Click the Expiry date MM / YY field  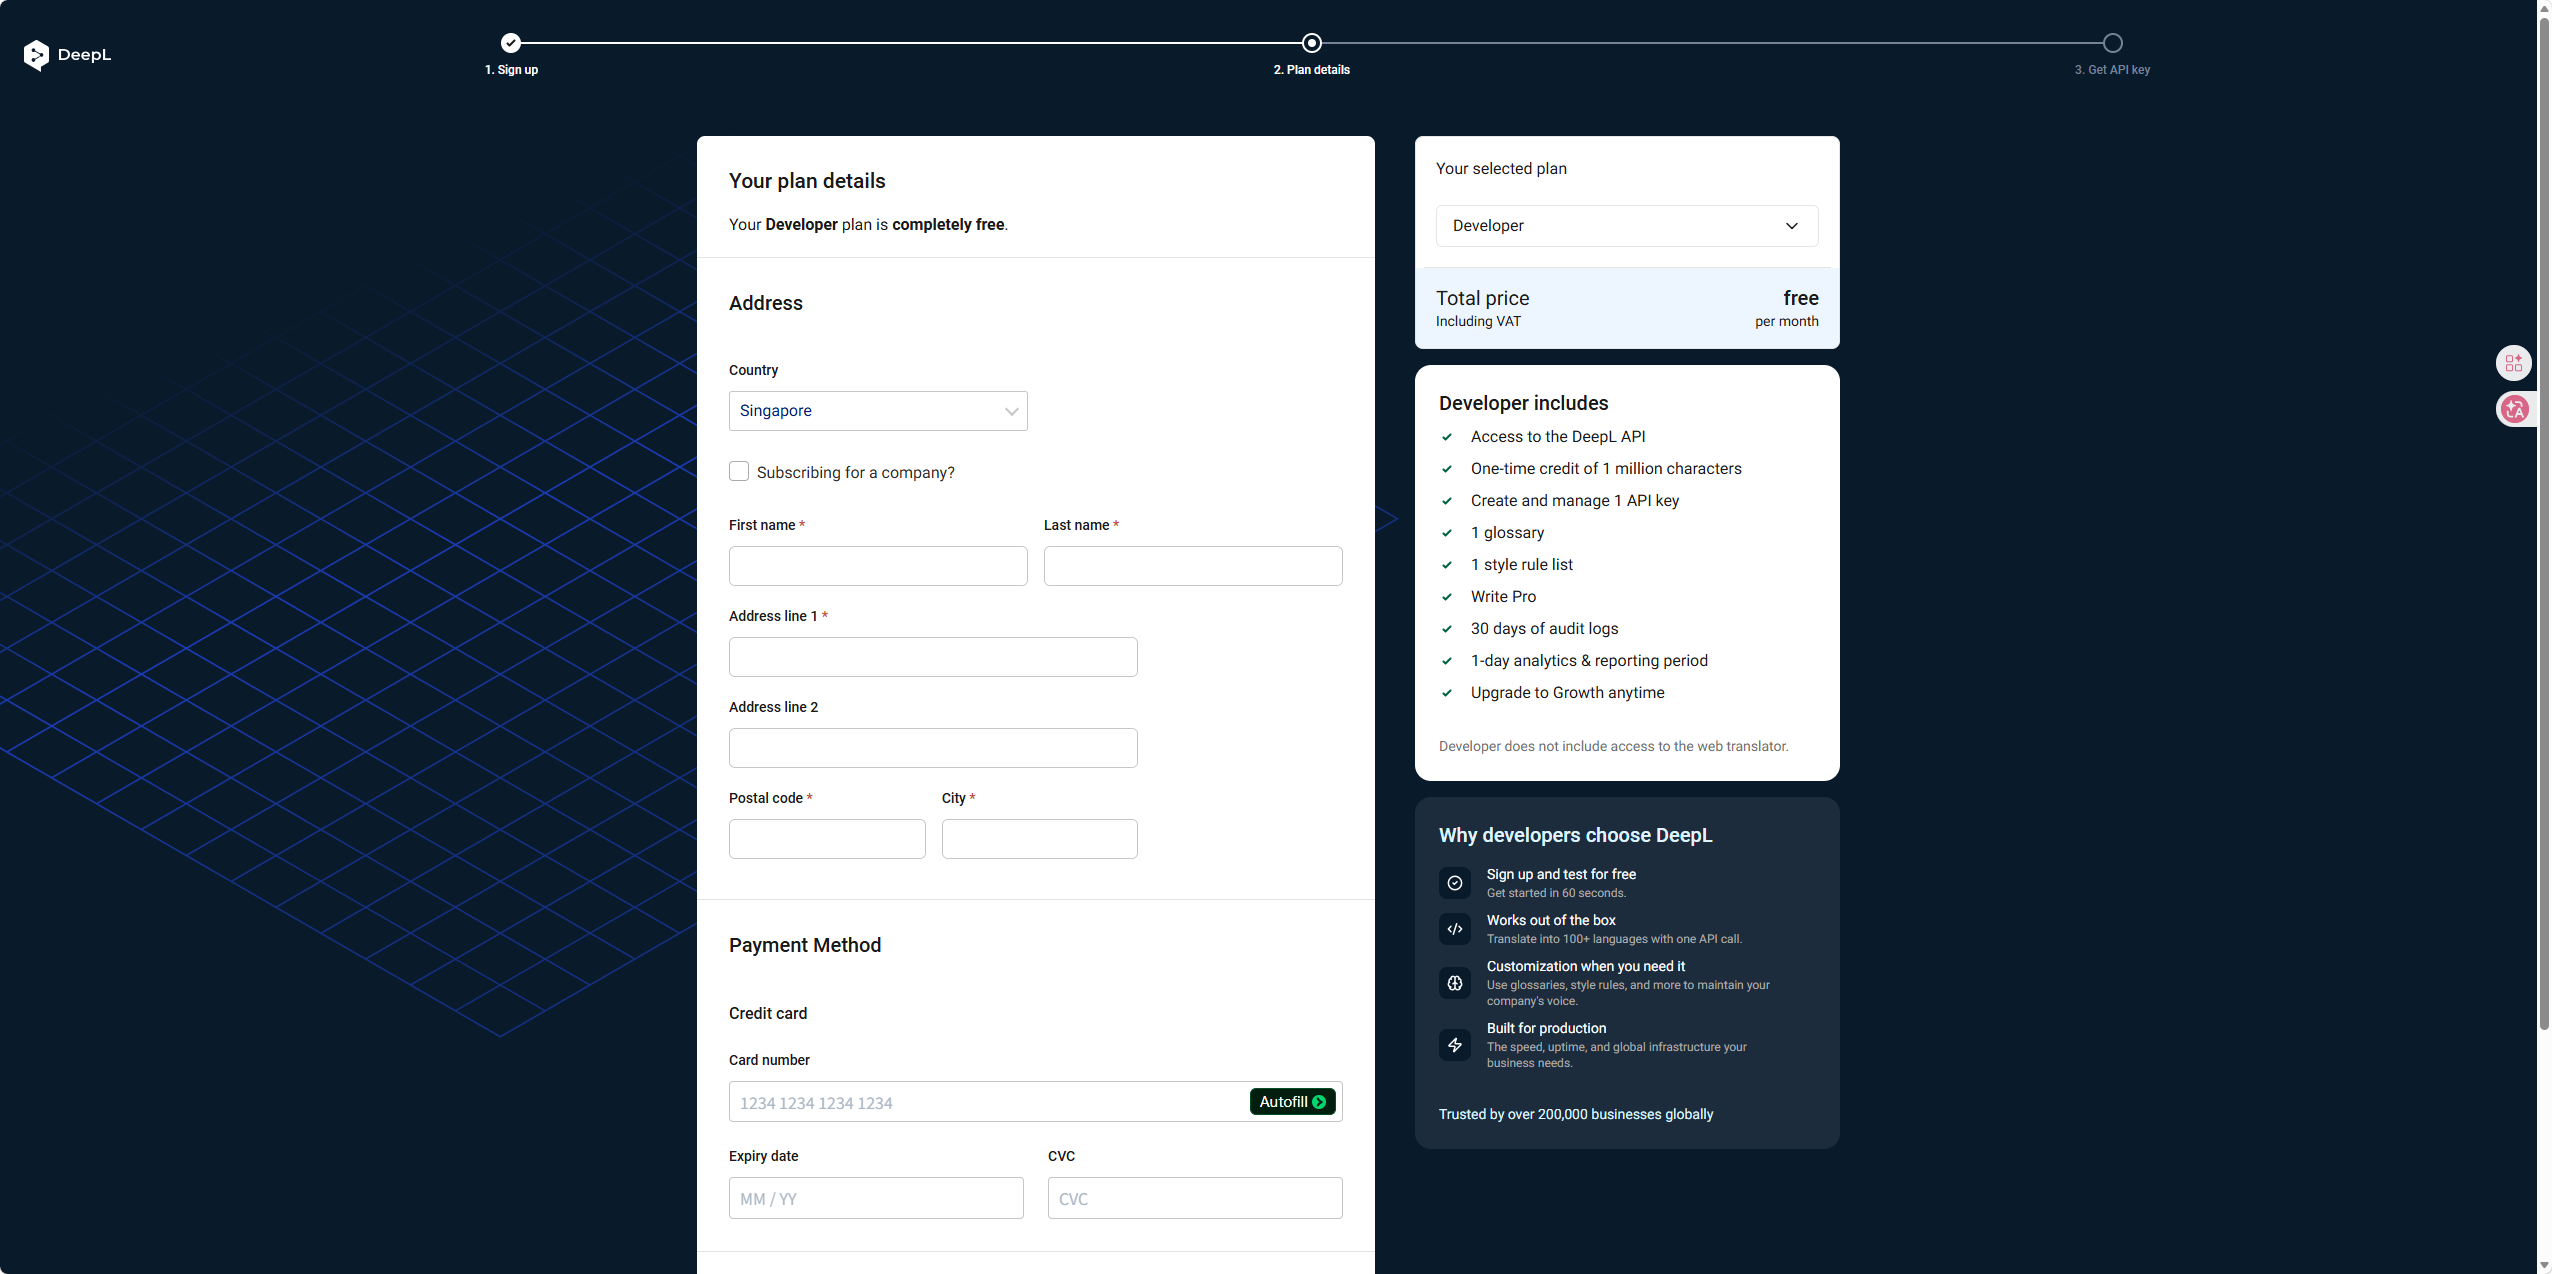876,1198
